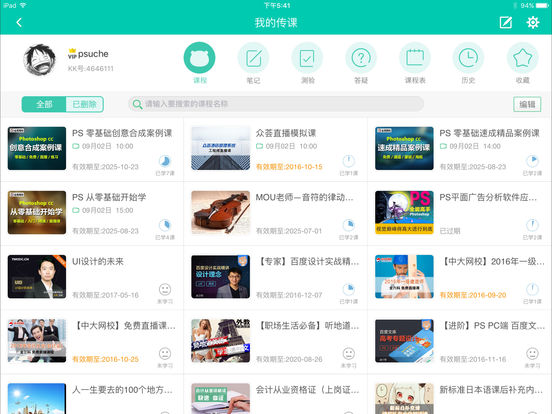Screen dimensions: 552x414
Task: Open the violin course thumbnail
Action: pyautogui.click(x=220, y=213)
